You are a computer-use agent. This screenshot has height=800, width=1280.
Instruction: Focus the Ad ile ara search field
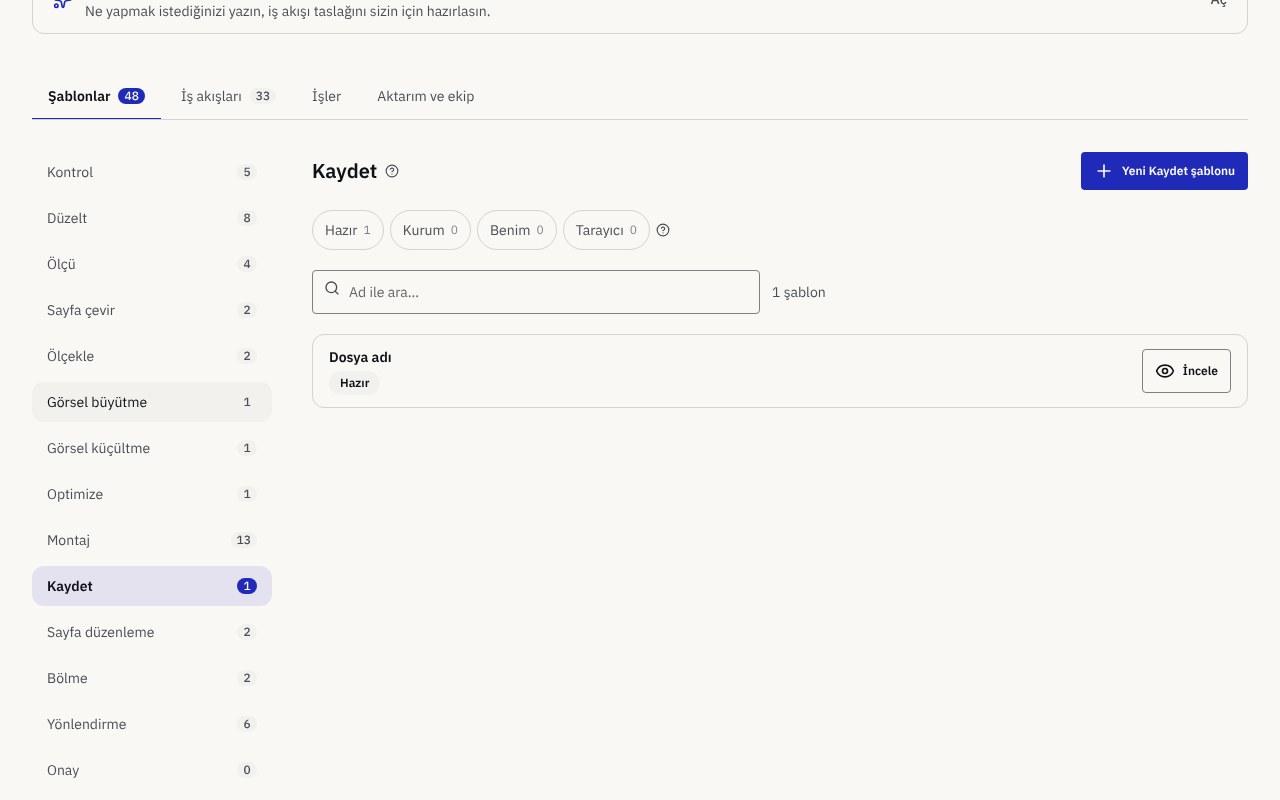(x=536, y=292)
